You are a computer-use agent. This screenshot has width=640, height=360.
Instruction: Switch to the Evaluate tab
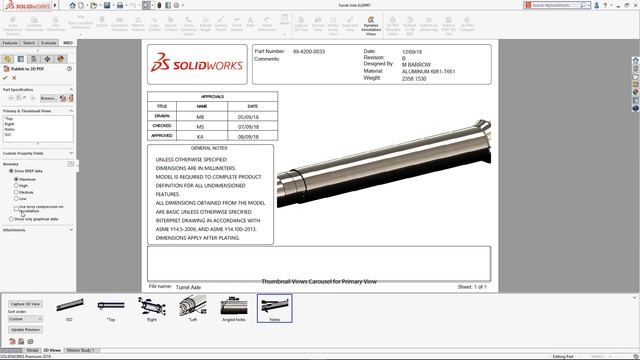[48, 43]
